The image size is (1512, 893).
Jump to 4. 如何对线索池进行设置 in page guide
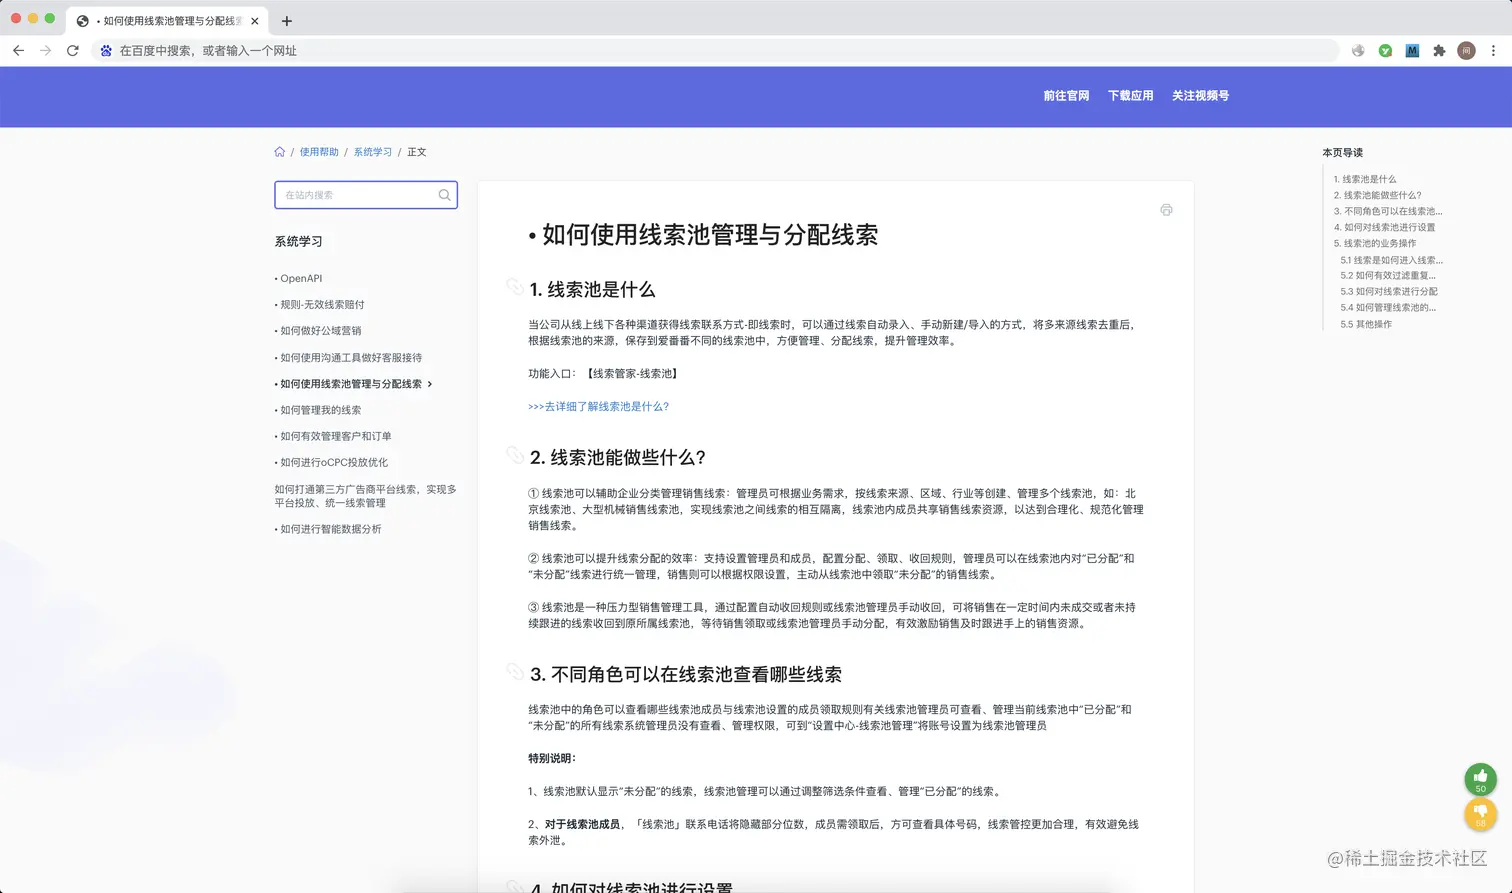(x=1384, y=227)
